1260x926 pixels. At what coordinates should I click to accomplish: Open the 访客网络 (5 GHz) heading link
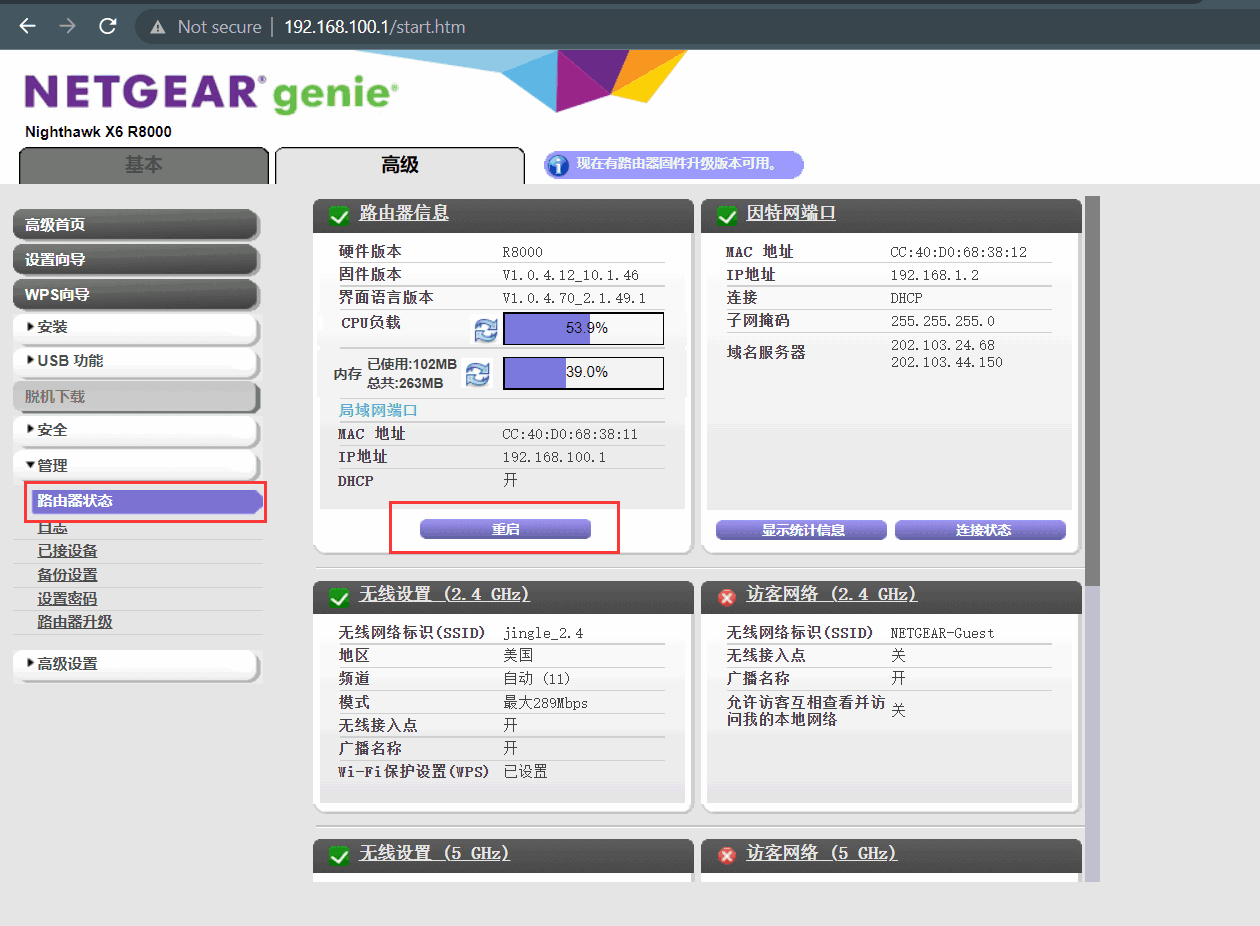(x=822, y=854)
